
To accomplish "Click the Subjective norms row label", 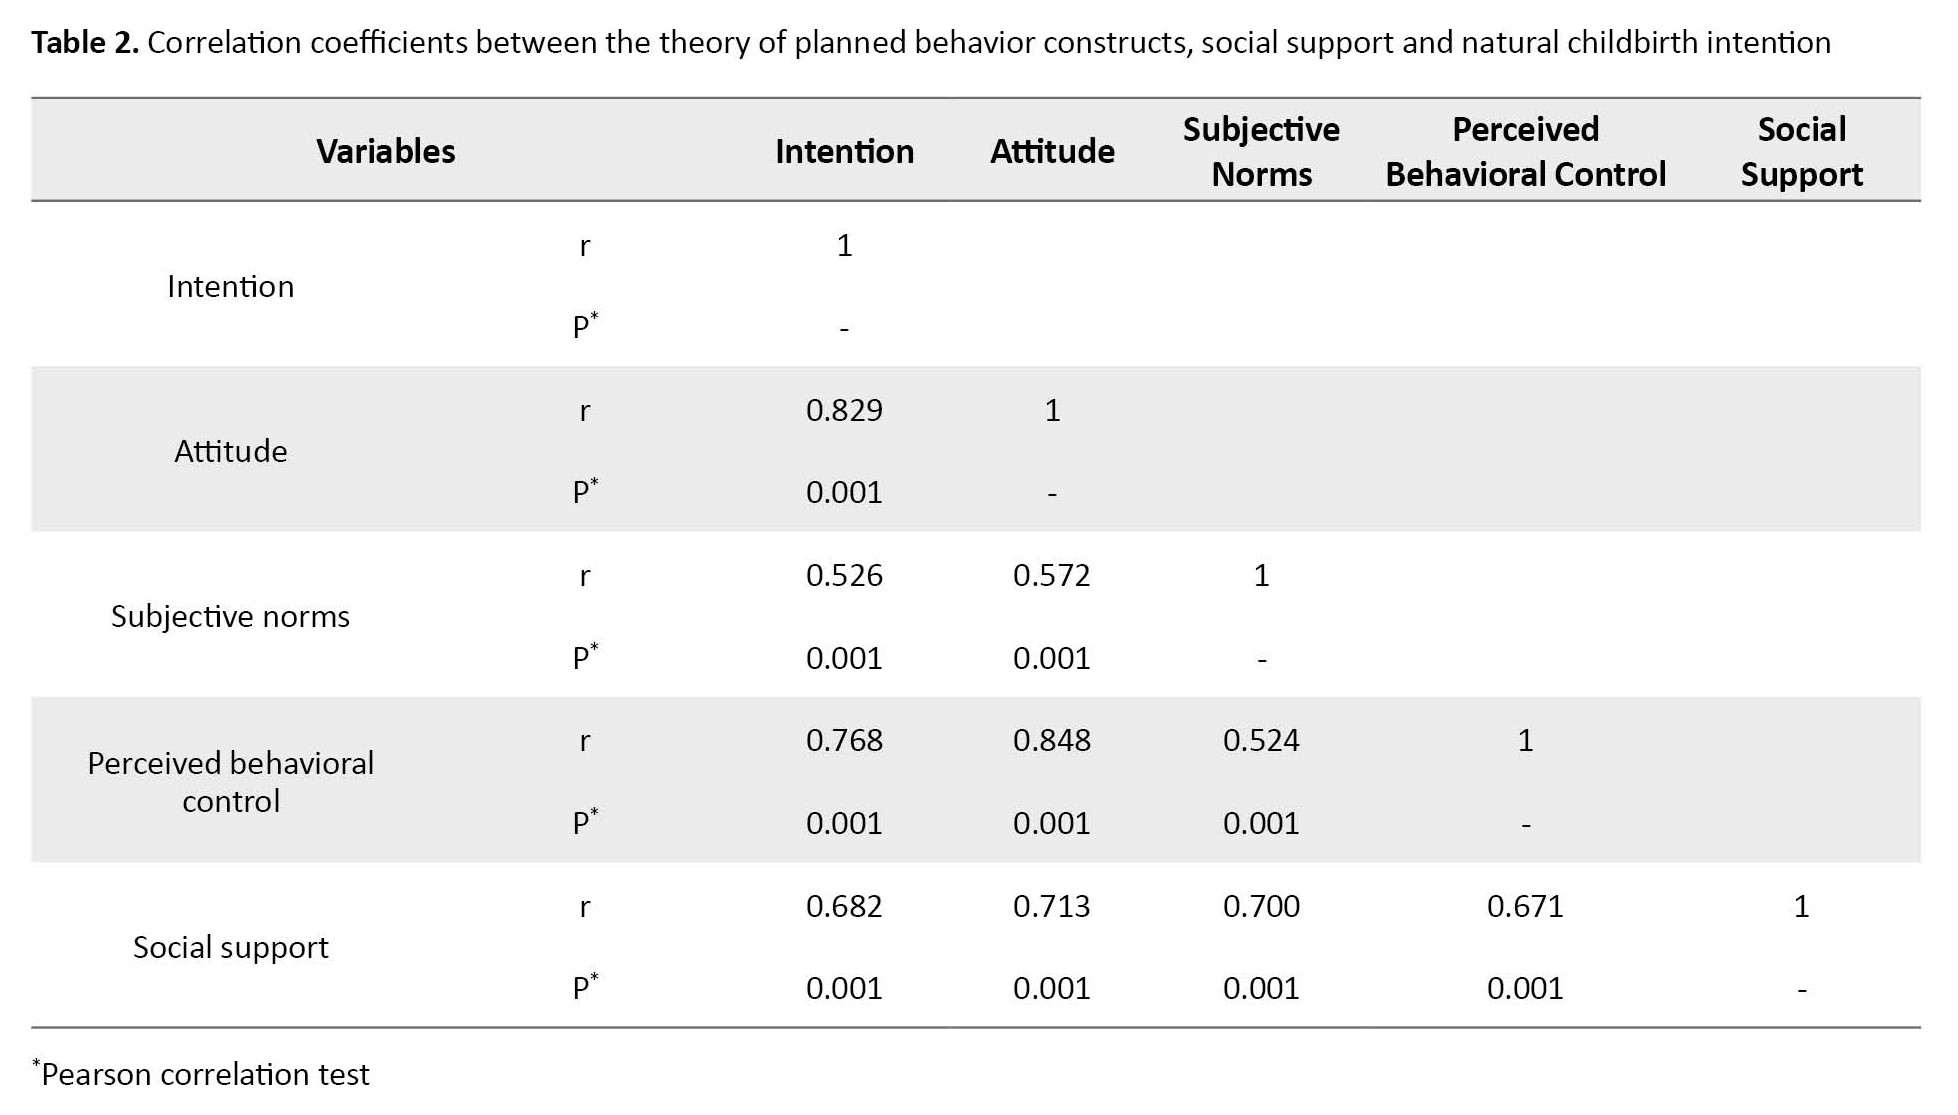I will coord(231,616).
